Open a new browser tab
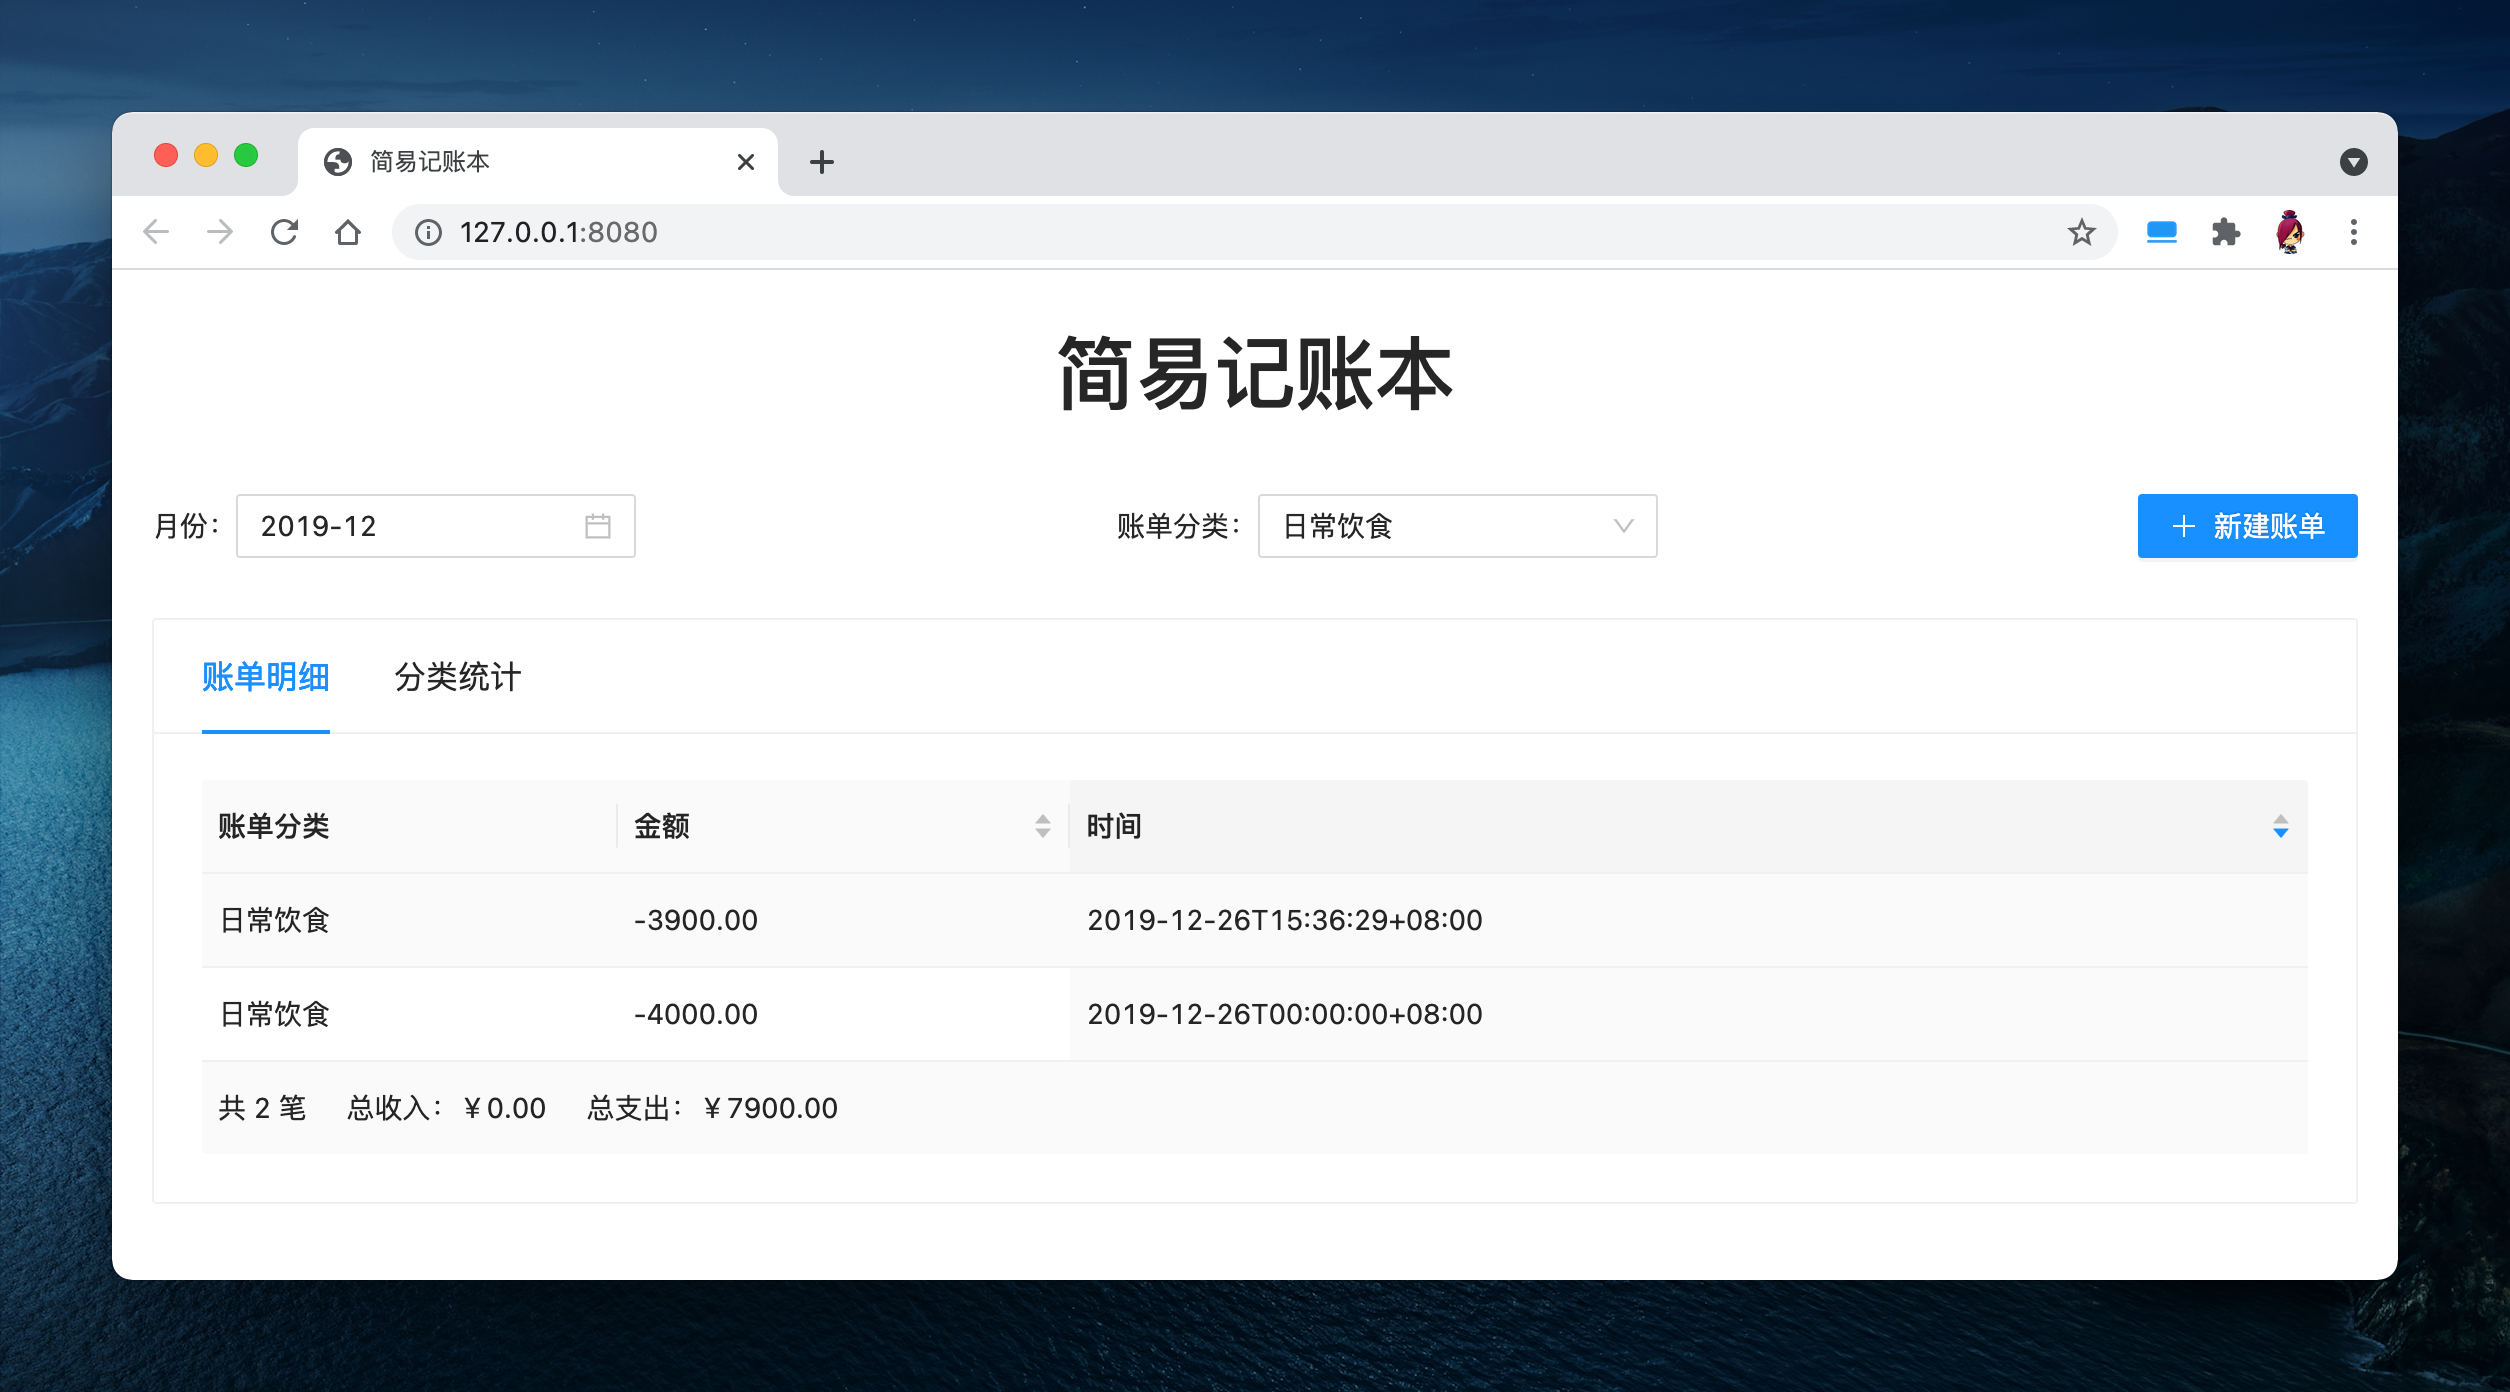This screenshot has width=2510, height=1392. point(821,161)
